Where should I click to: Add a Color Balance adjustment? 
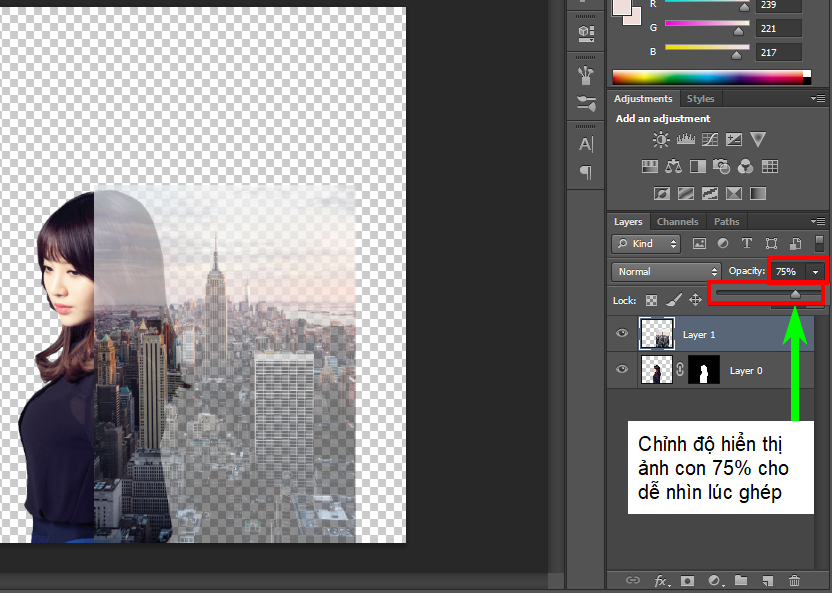click(x=673, y=167)
